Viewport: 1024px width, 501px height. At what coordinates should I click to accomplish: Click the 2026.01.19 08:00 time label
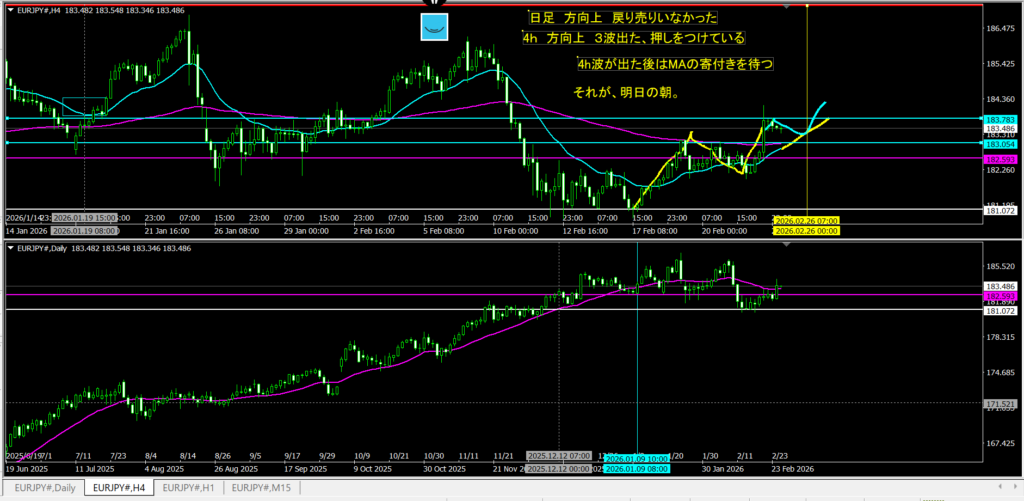[84, 230]
